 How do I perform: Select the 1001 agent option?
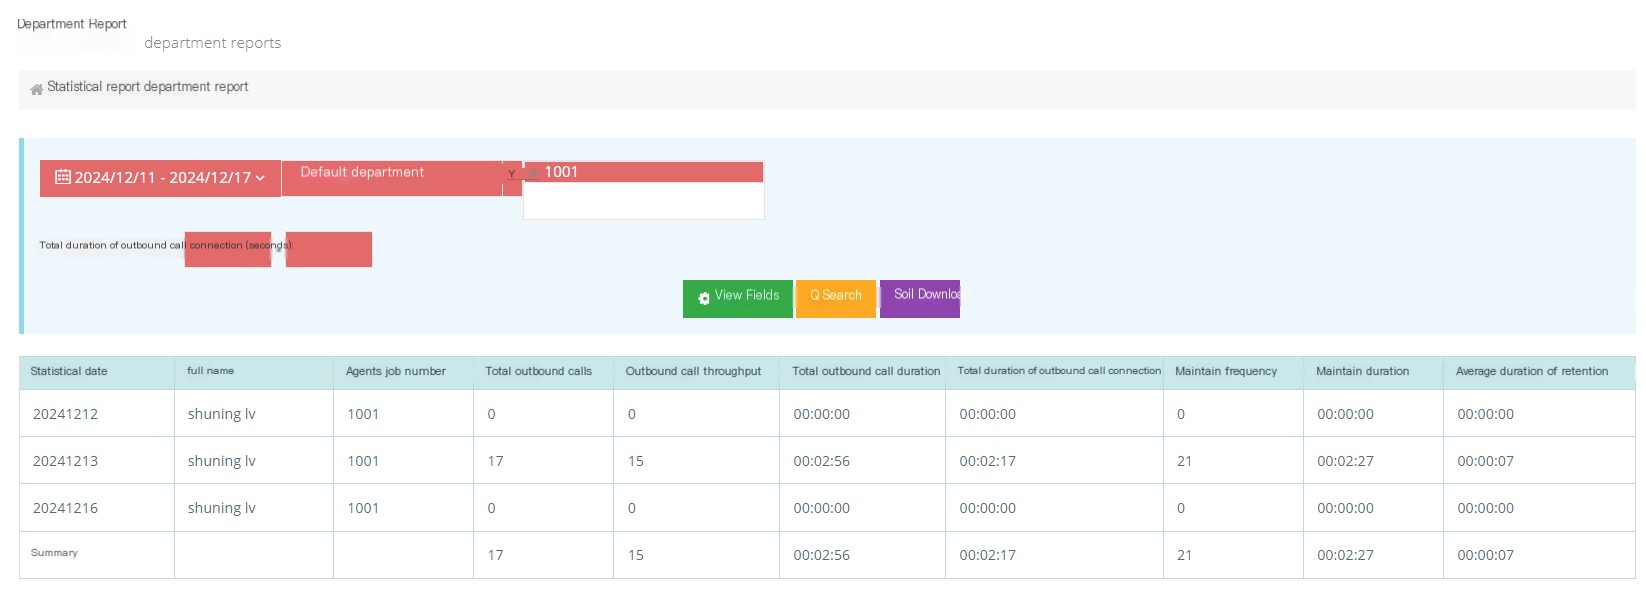(644, 172)
